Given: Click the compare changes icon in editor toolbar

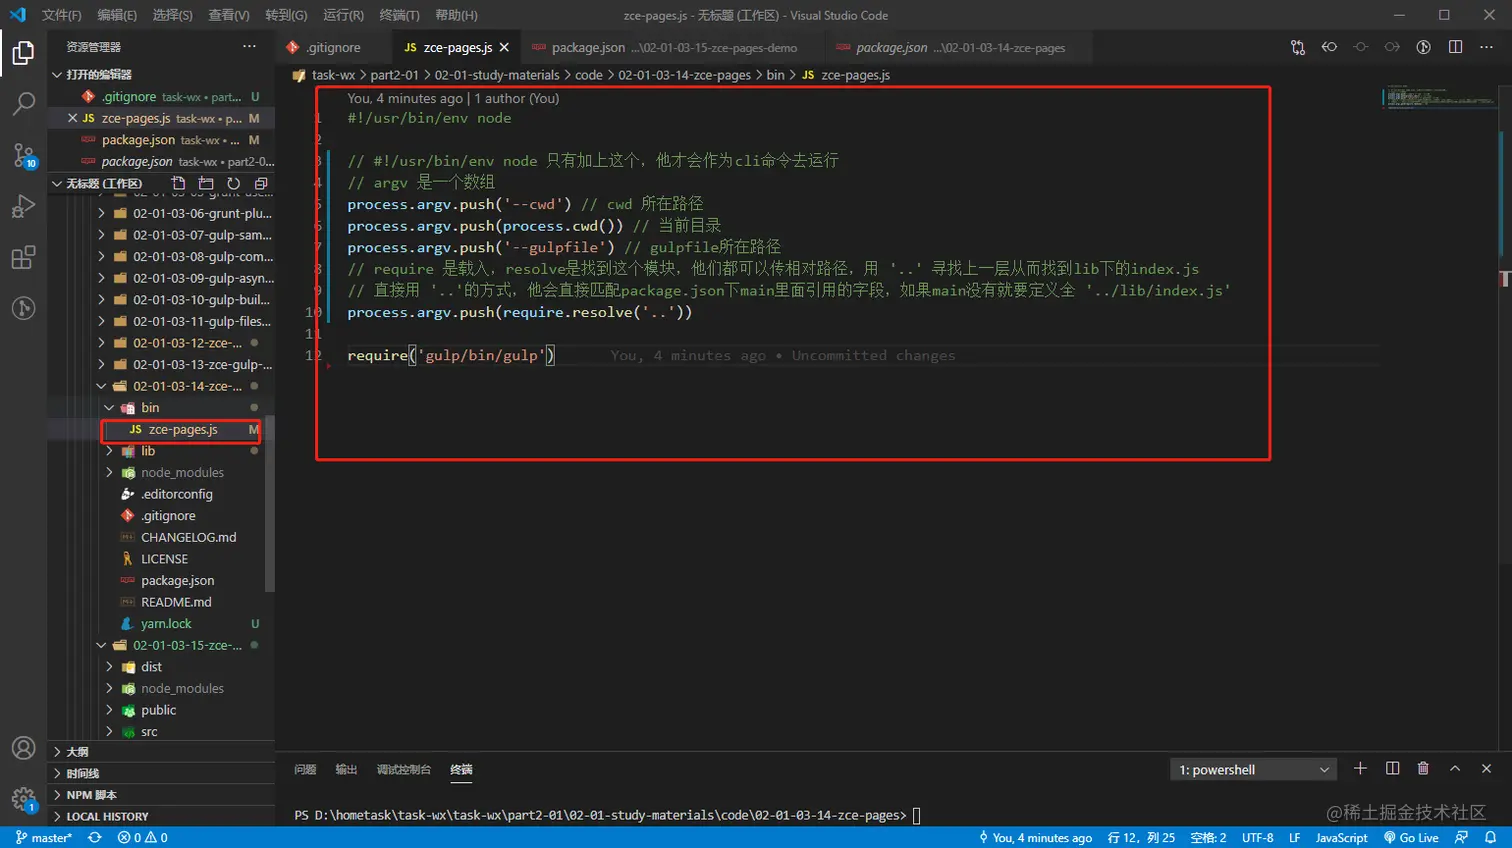Looking at the screenshot, I should 1298,47.
